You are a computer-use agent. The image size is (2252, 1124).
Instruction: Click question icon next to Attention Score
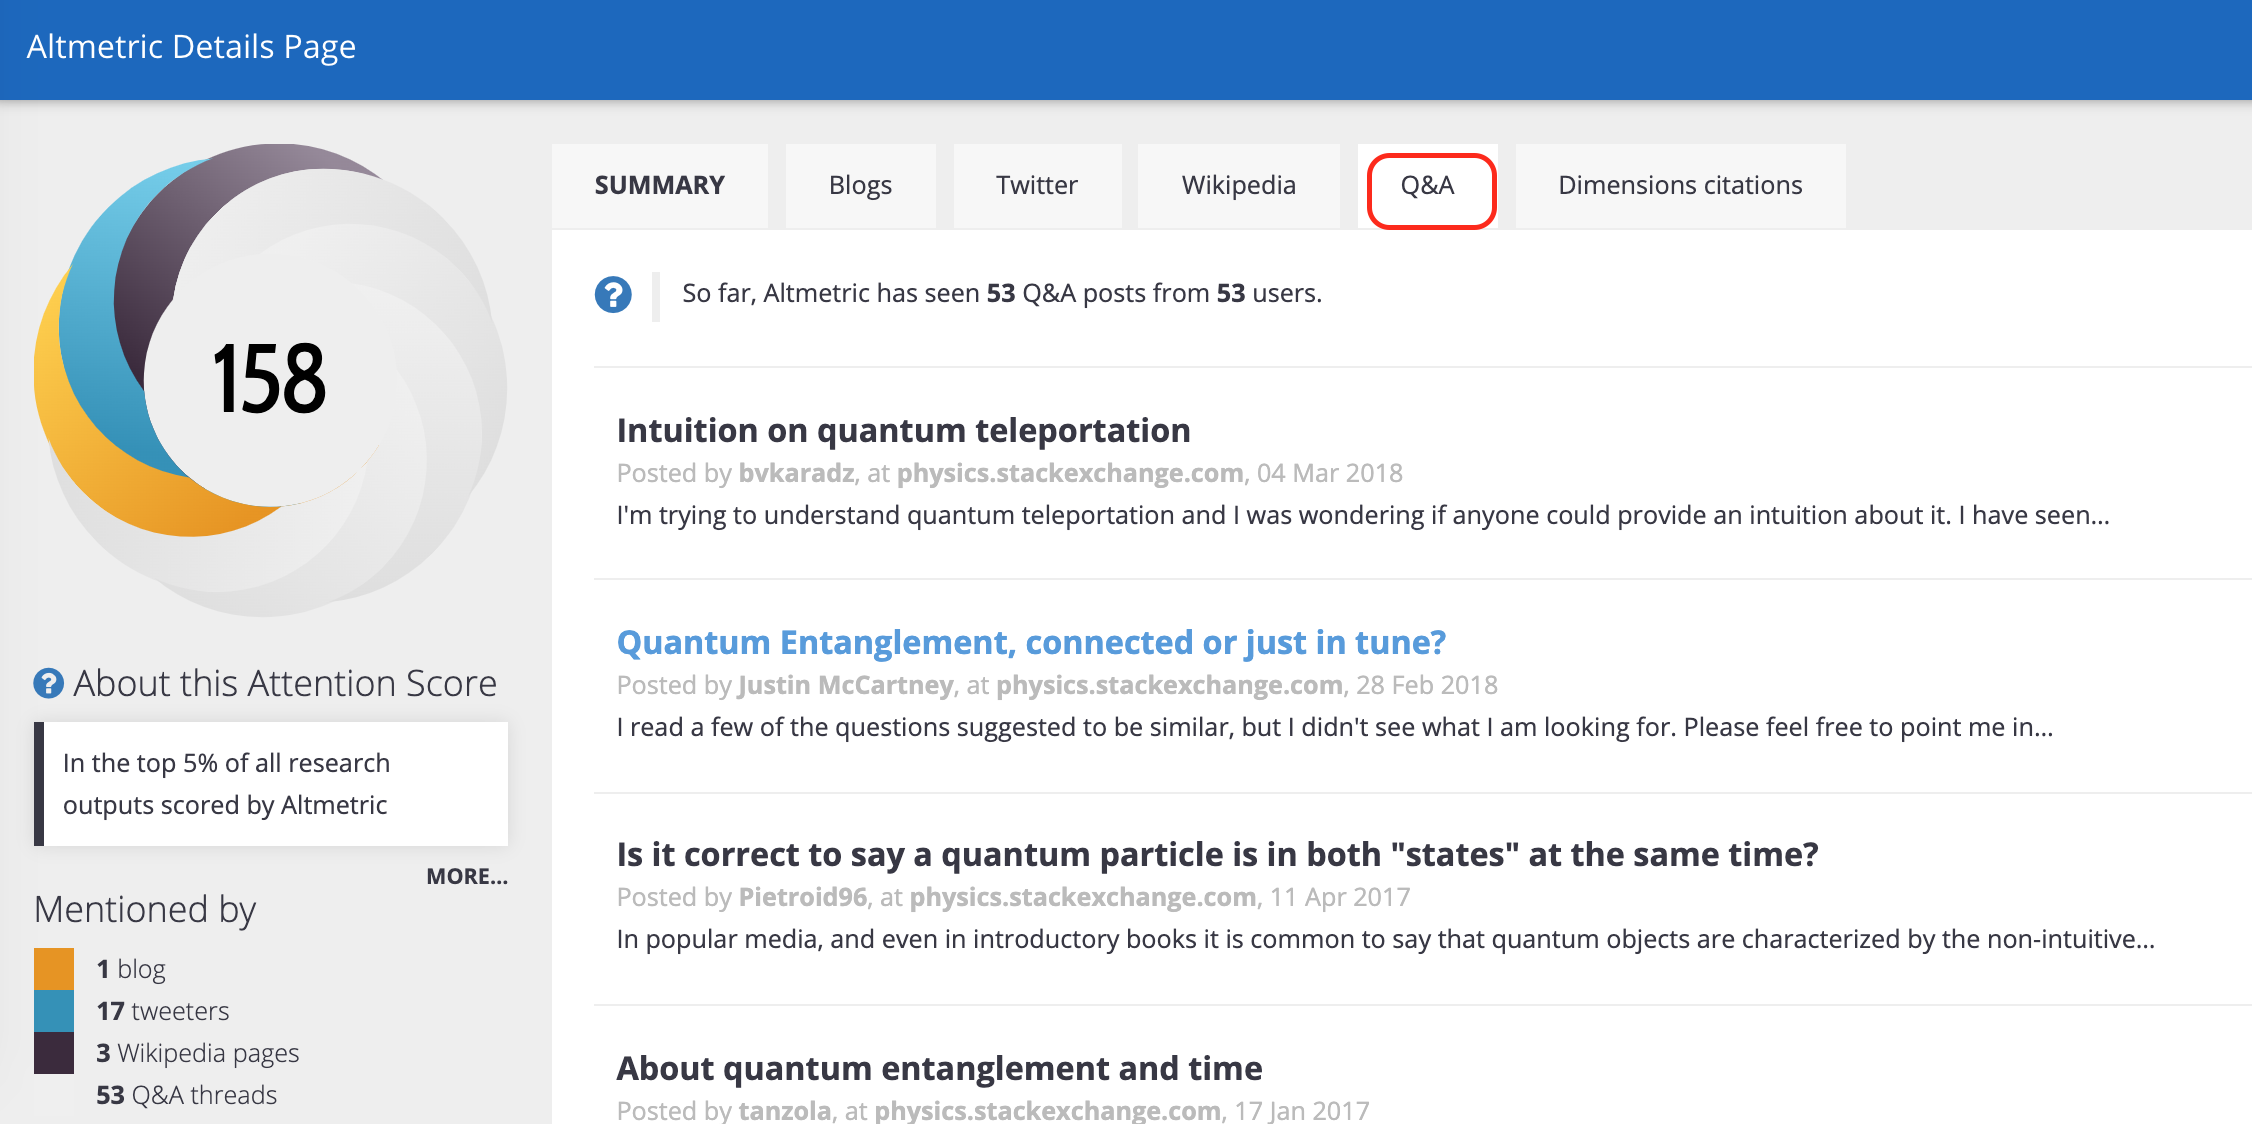48,684
